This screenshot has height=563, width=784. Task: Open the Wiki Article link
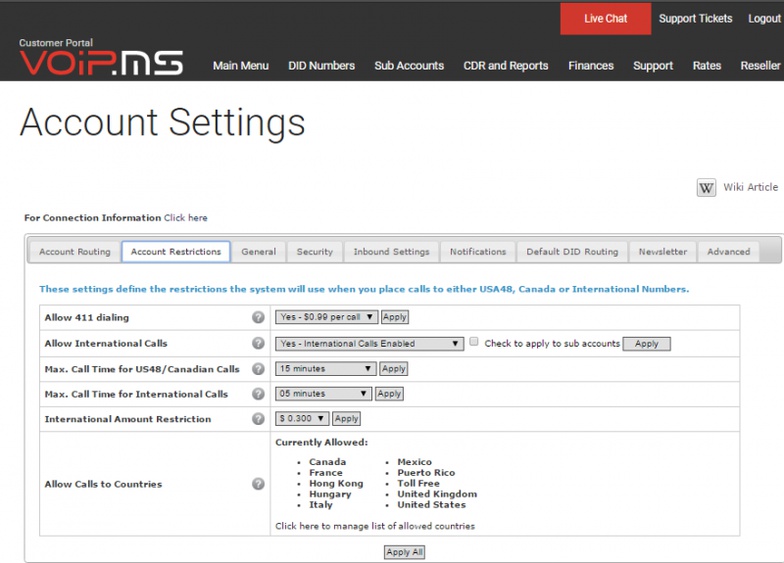(x=750, y=187)
